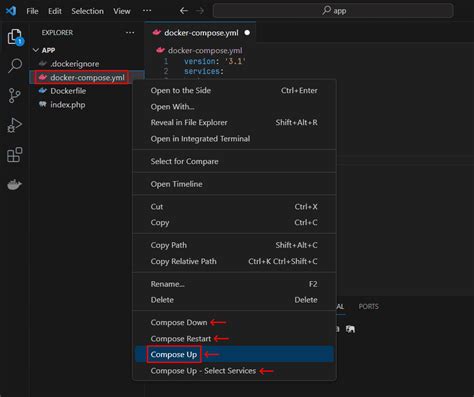Select docker-compose.yml in the file tree
This screenshot has width=474, height=397.
click(x=87, y=77)
